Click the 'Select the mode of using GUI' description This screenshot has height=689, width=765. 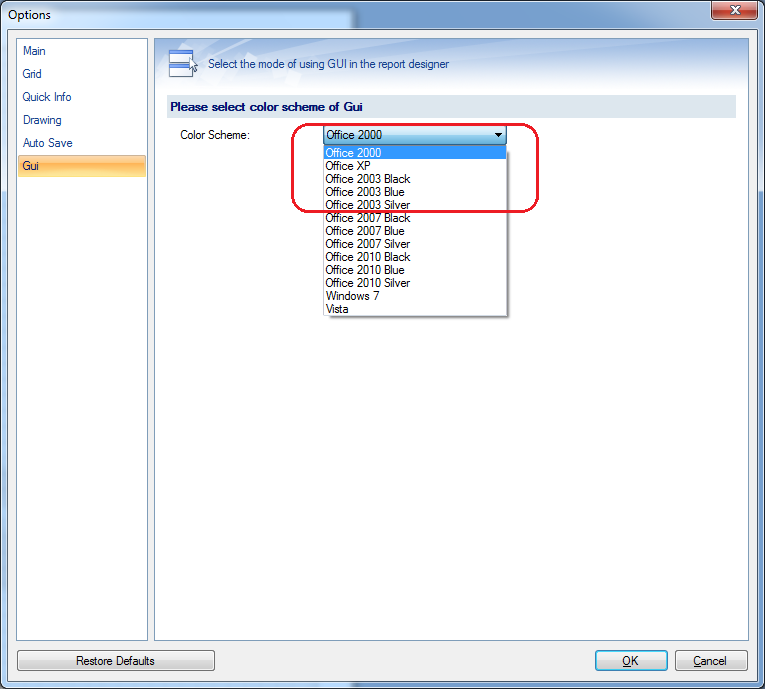(328, 64)
